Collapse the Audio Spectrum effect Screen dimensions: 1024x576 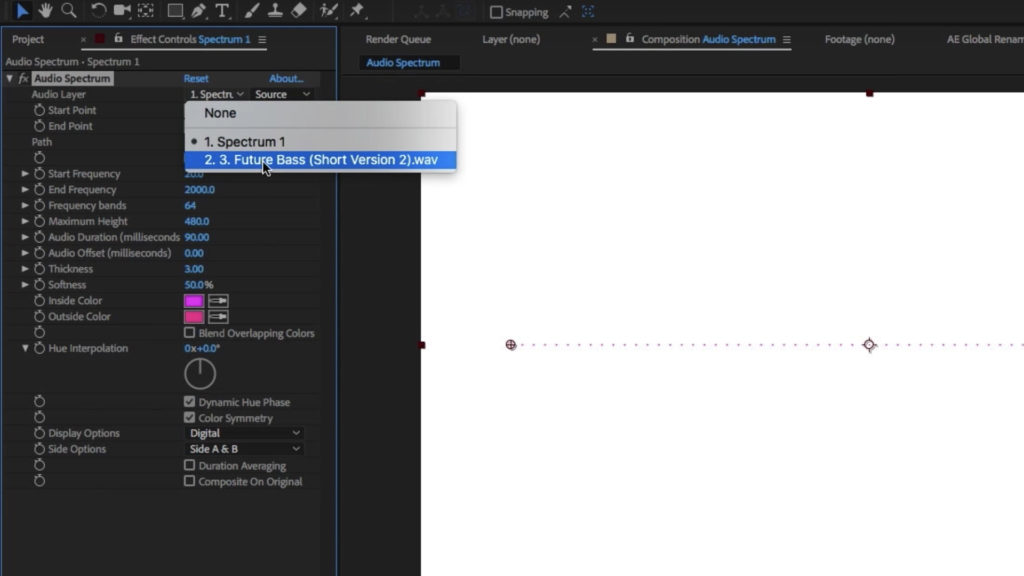click(10, 78)
